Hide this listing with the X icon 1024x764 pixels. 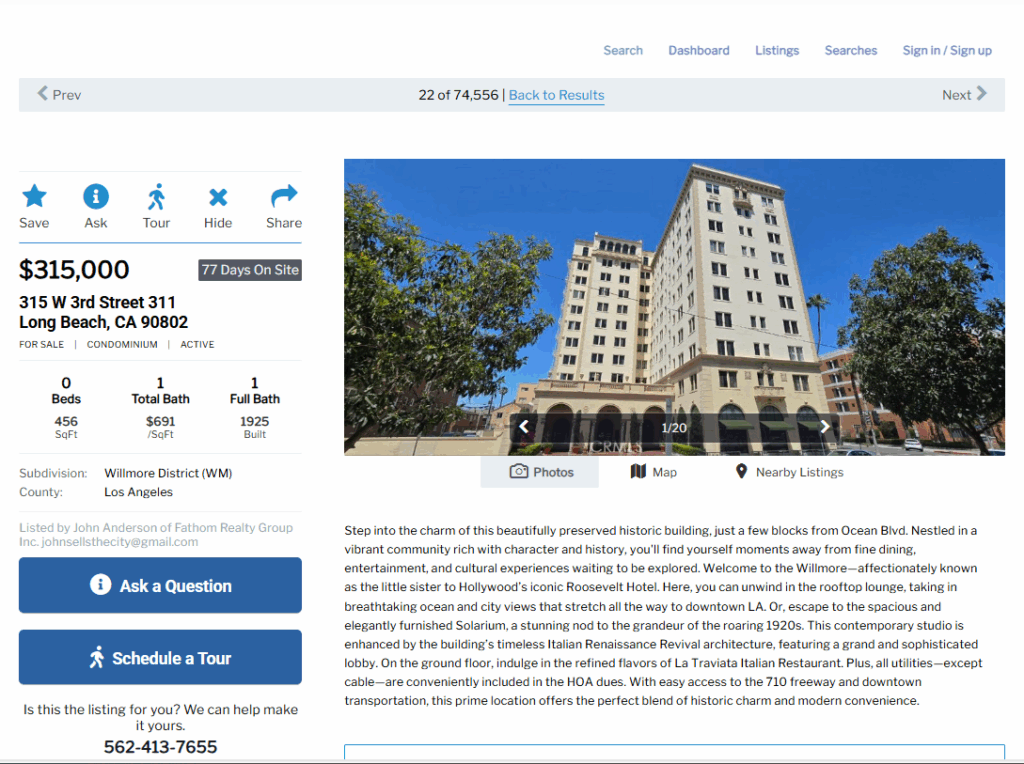[x=217, y=197]
